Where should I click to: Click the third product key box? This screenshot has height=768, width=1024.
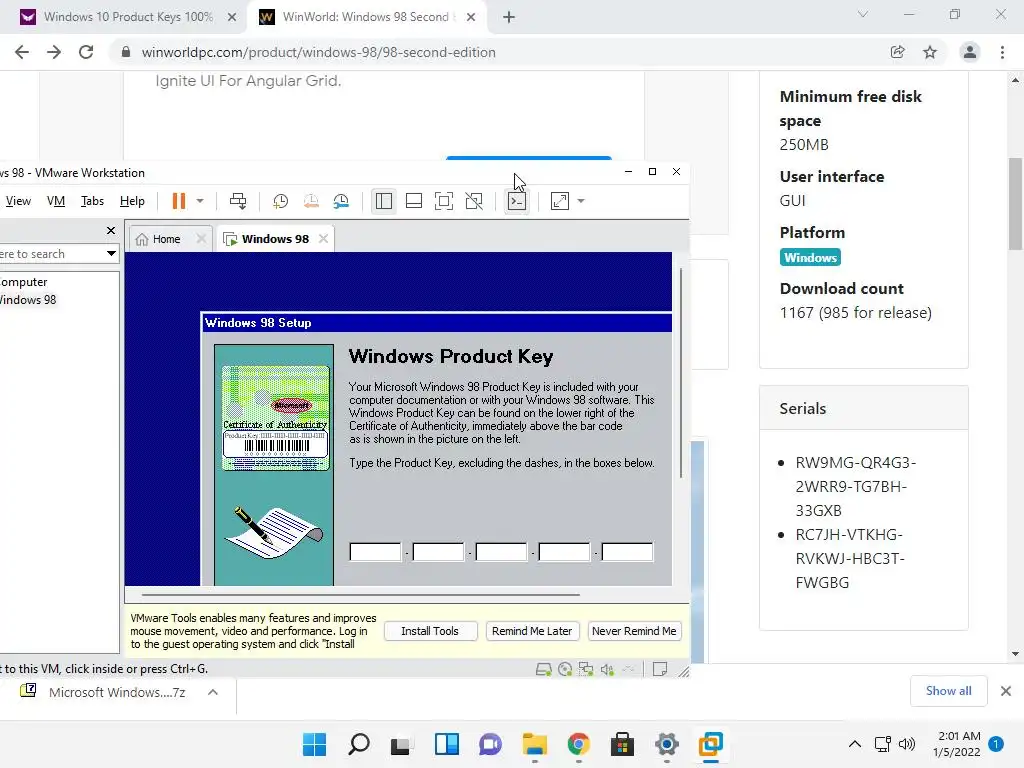[x=501, y=552]
